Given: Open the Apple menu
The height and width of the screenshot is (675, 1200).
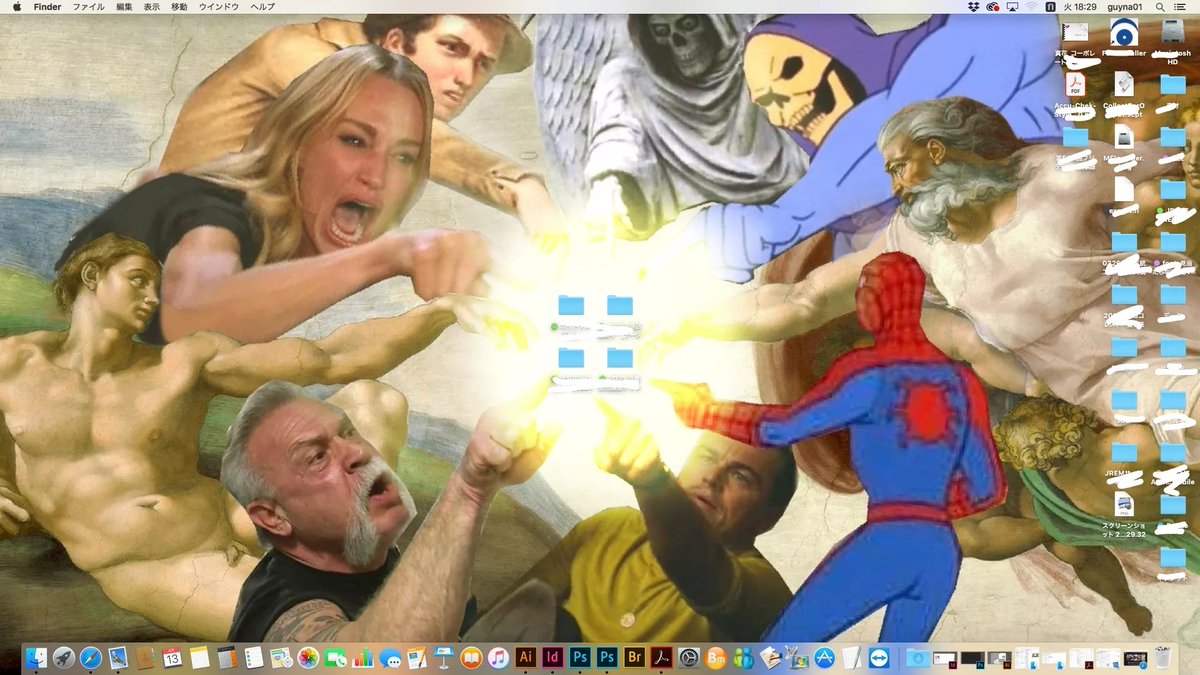Looking at the screenshot, I should click(13, 7).
